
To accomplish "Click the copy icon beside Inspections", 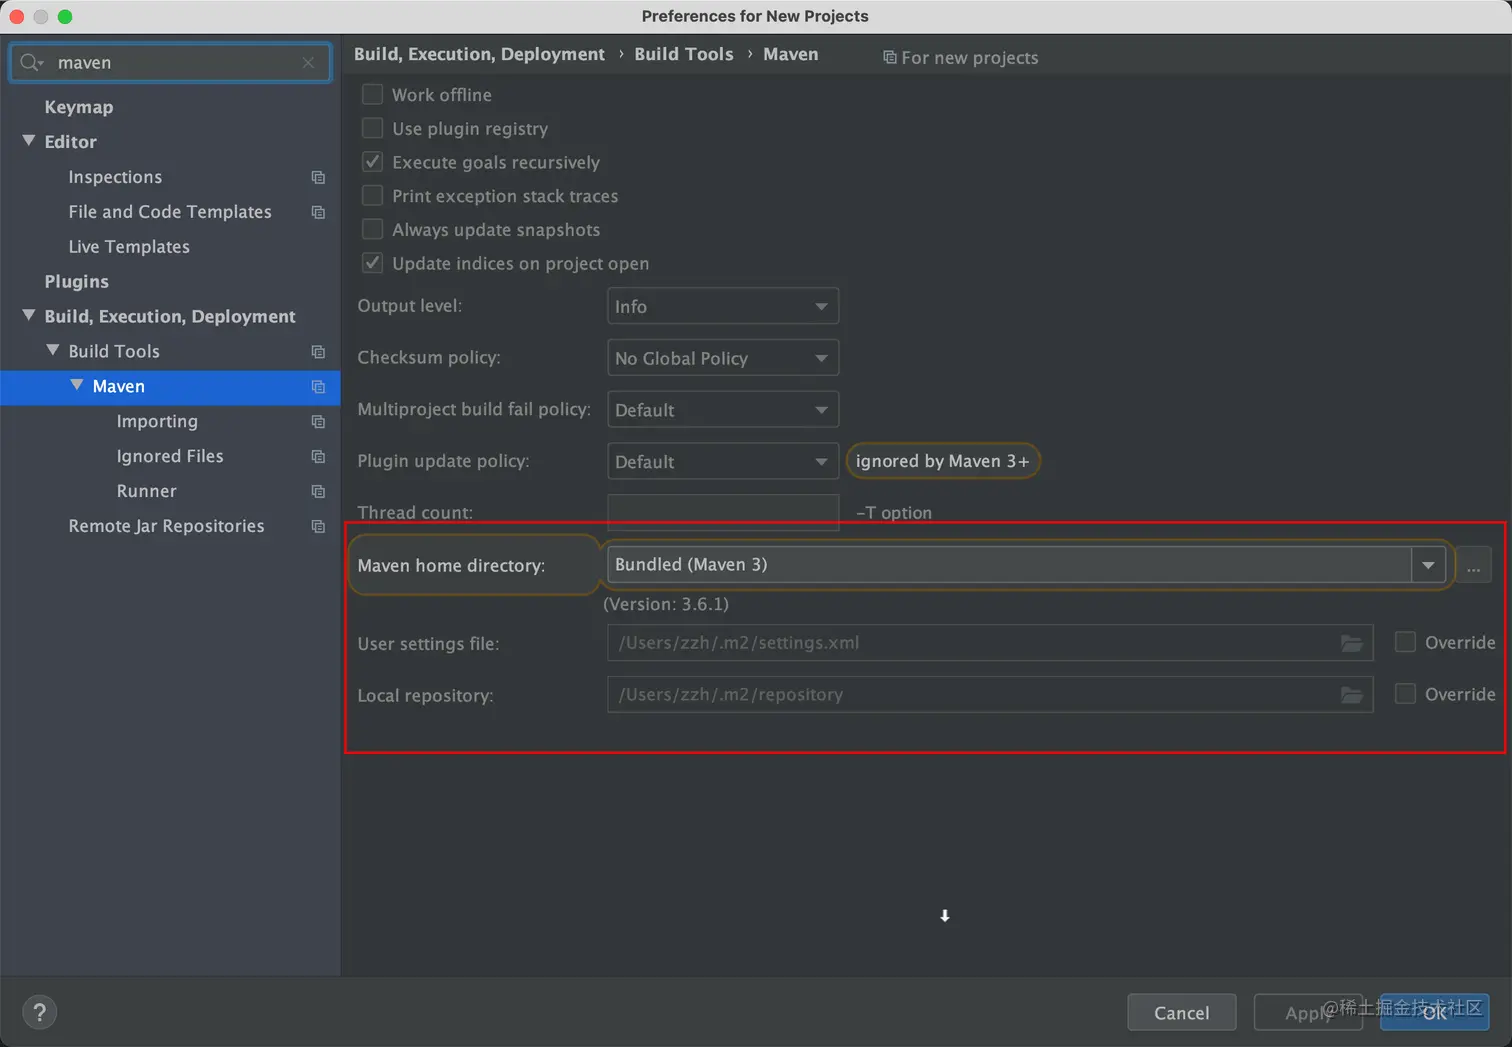I will point(318,177).
